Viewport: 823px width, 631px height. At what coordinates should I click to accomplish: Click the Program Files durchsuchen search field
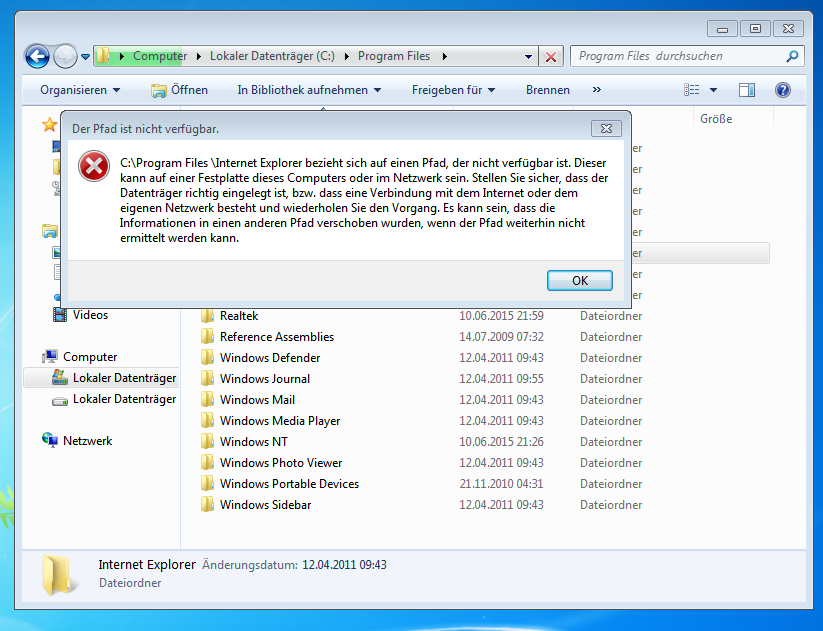point(677,56)
